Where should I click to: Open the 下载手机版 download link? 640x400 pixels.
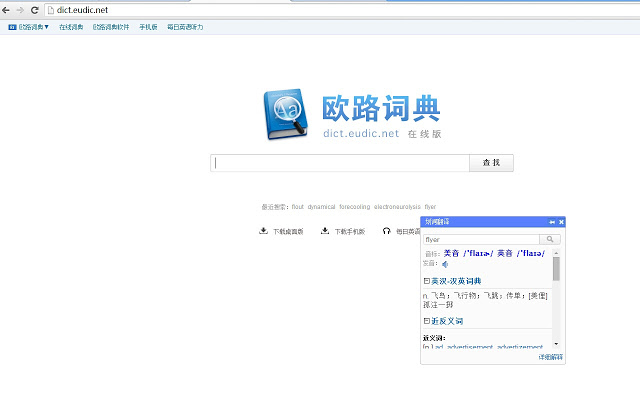[x=350, y=232]
